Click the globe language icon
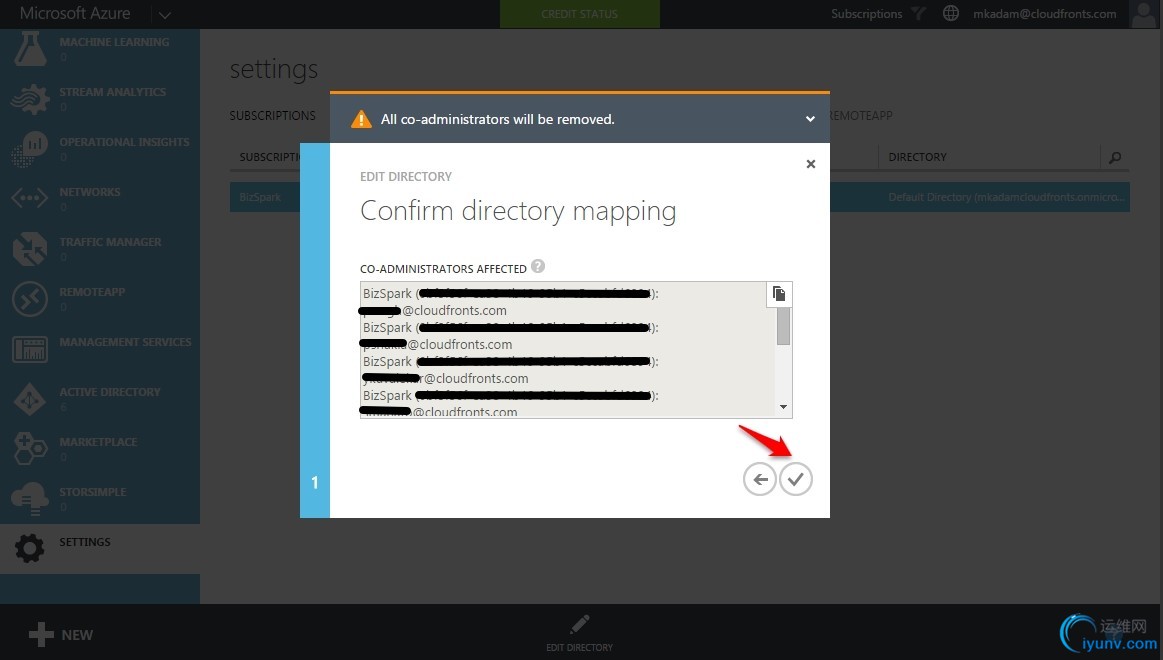 [951, 13]
